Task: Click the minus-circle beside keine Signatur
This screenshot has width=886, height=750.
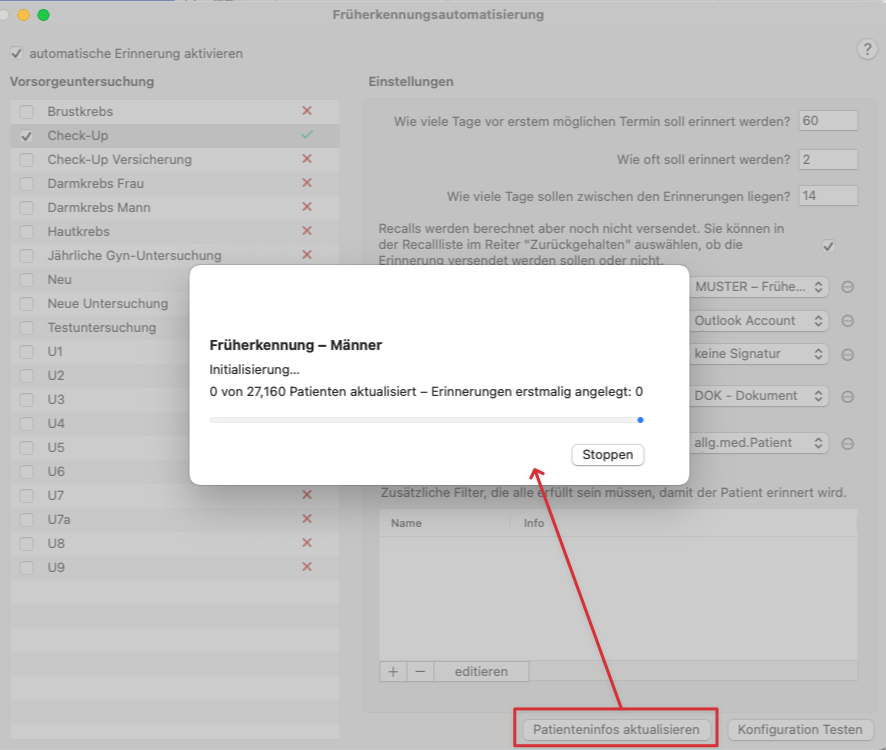Action: click(x=846, y=354)
